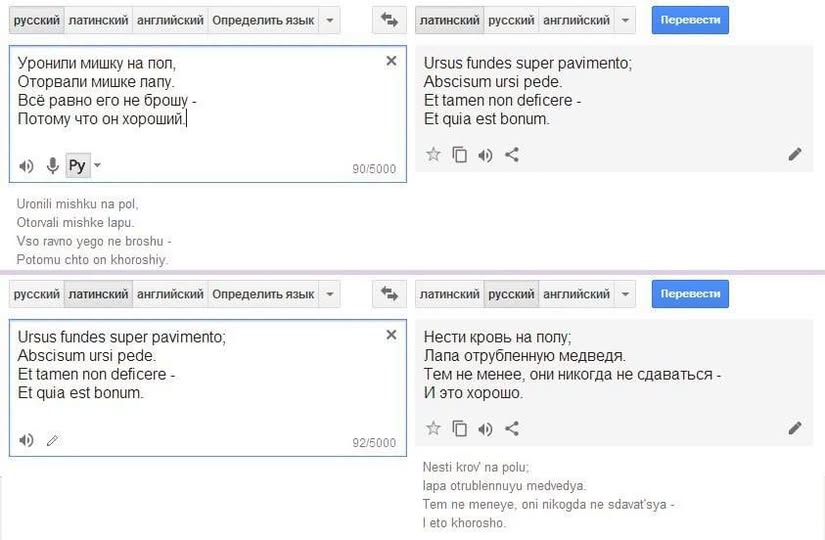The height and width of the screenshot is (540, 825).
Task: Expand upper source language list arrow
Action: pyautogui.click(x=331, y=20)
